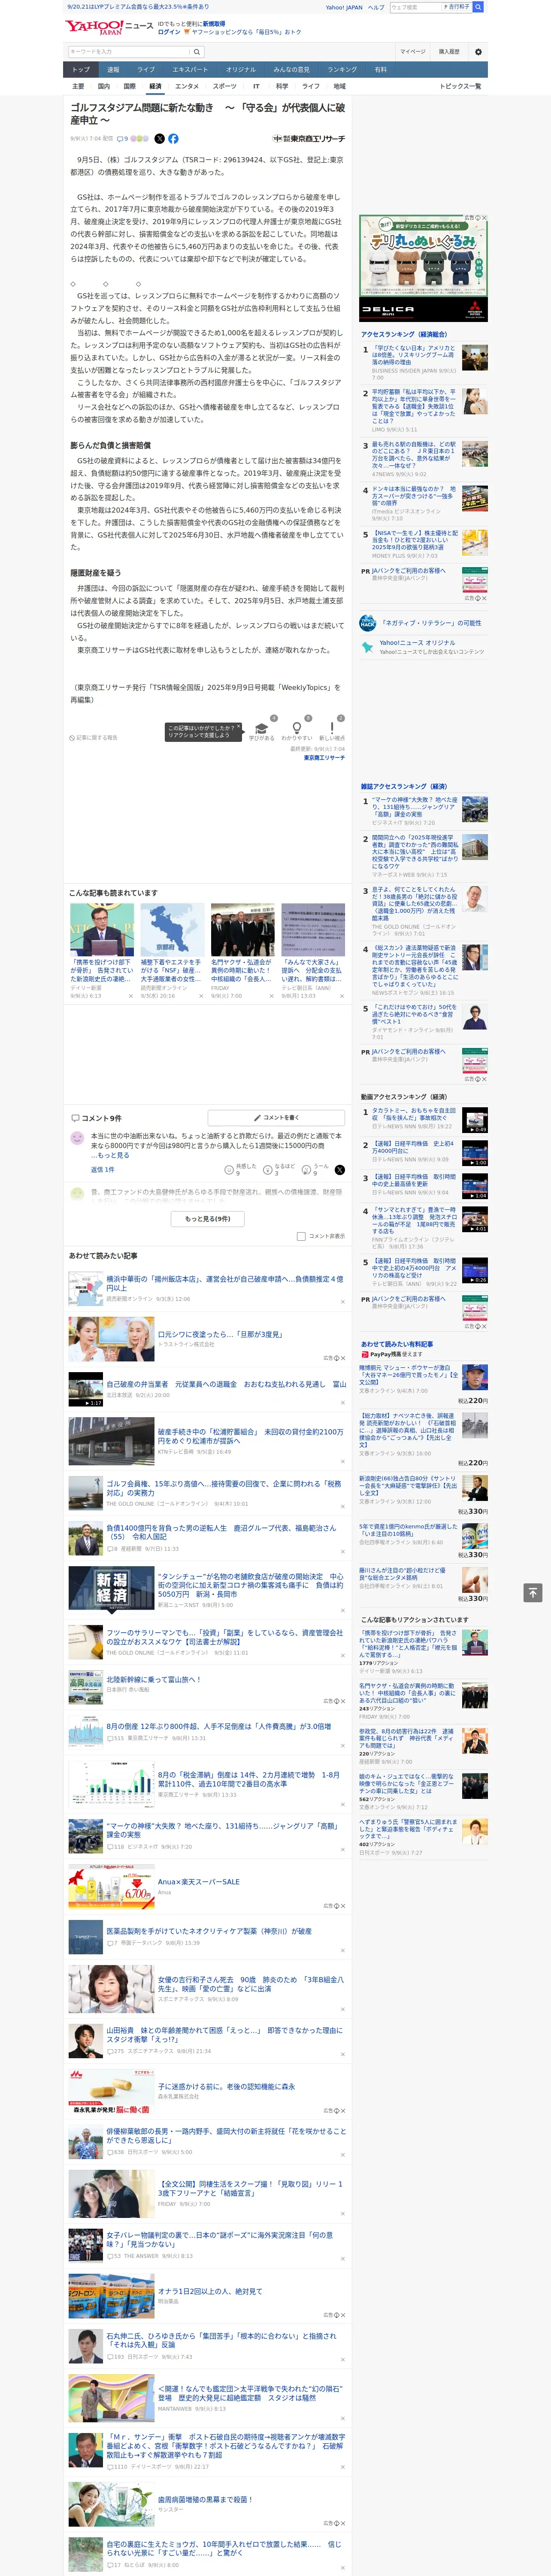
Task: Share the article on Facebook
Action: 173,139
